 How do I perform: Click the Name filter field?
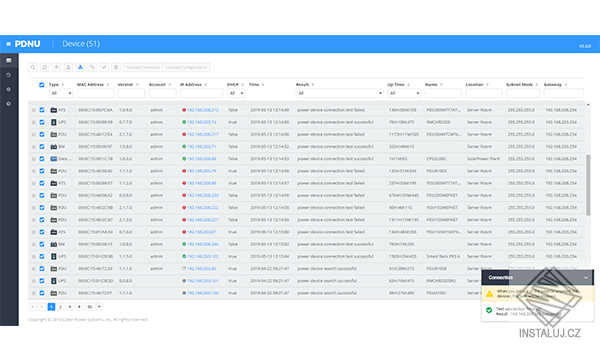point(443,93)
